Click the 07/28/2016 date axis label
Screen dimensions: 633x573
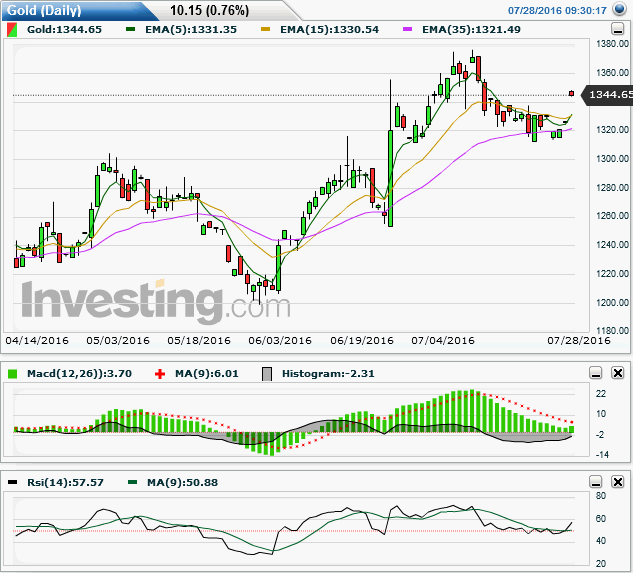[579, 340]
